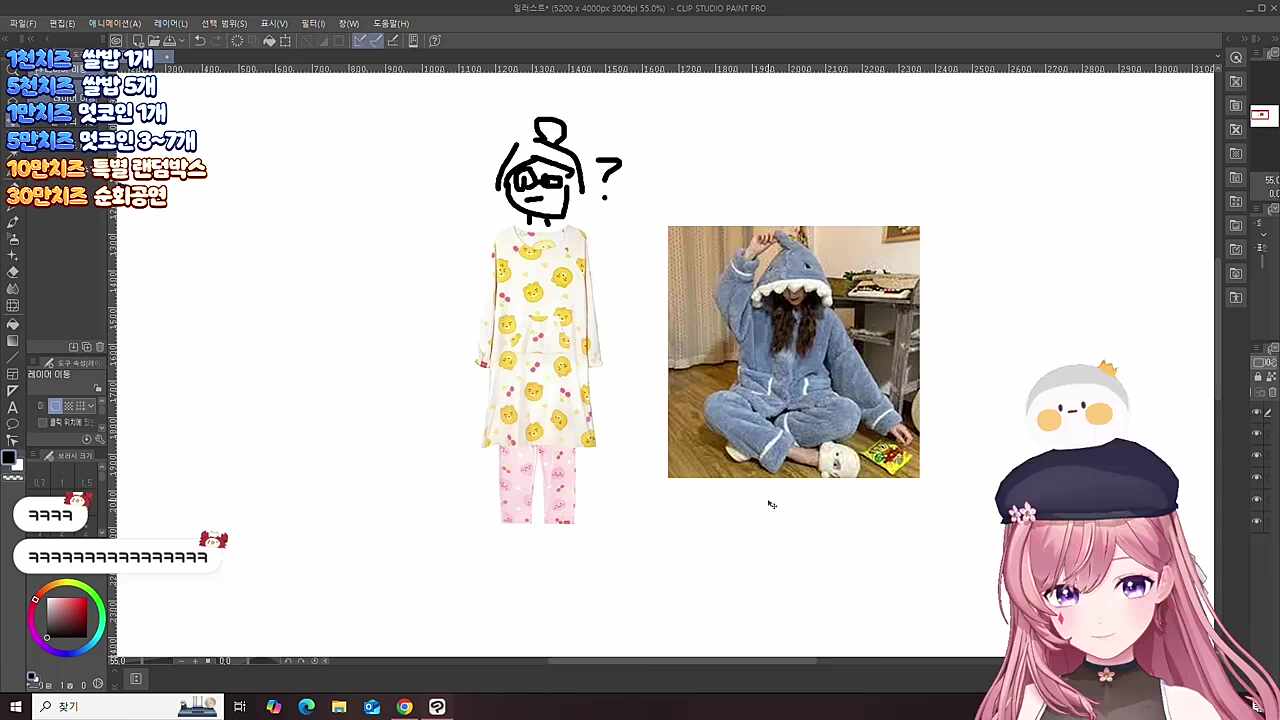Viewport: 1280px width, 720px height.
Task: Select the Gradient tool
Action: pyautogui.click(x=13, y=340)
